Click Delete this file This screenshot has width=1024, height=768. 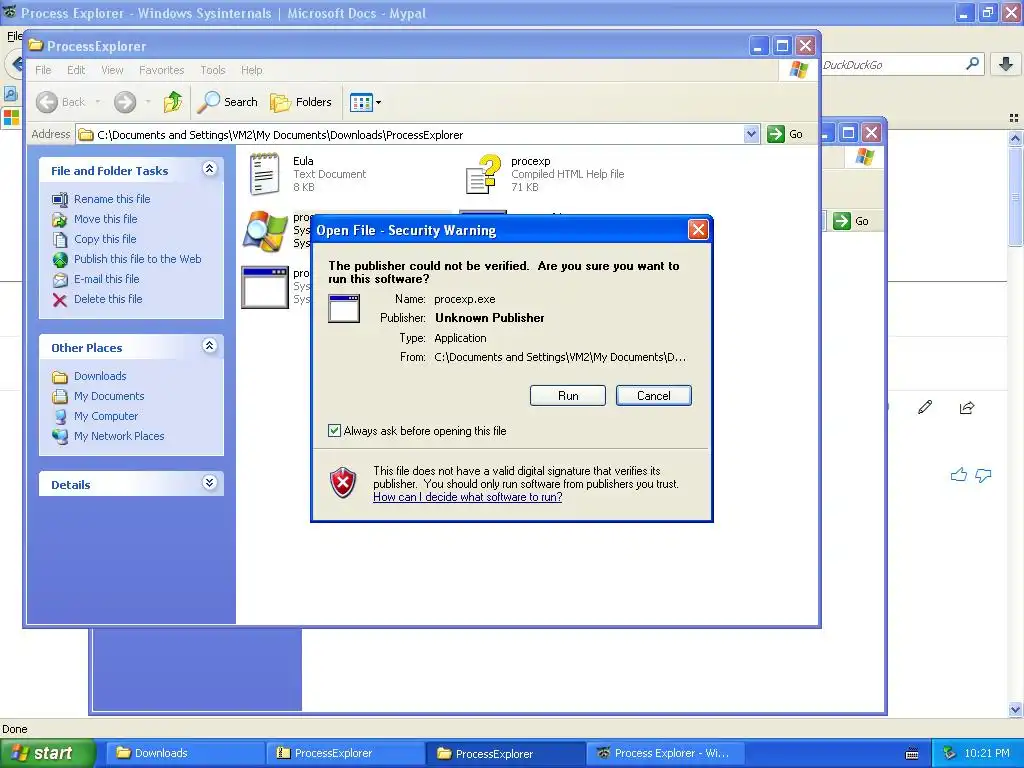pos(108,299)
